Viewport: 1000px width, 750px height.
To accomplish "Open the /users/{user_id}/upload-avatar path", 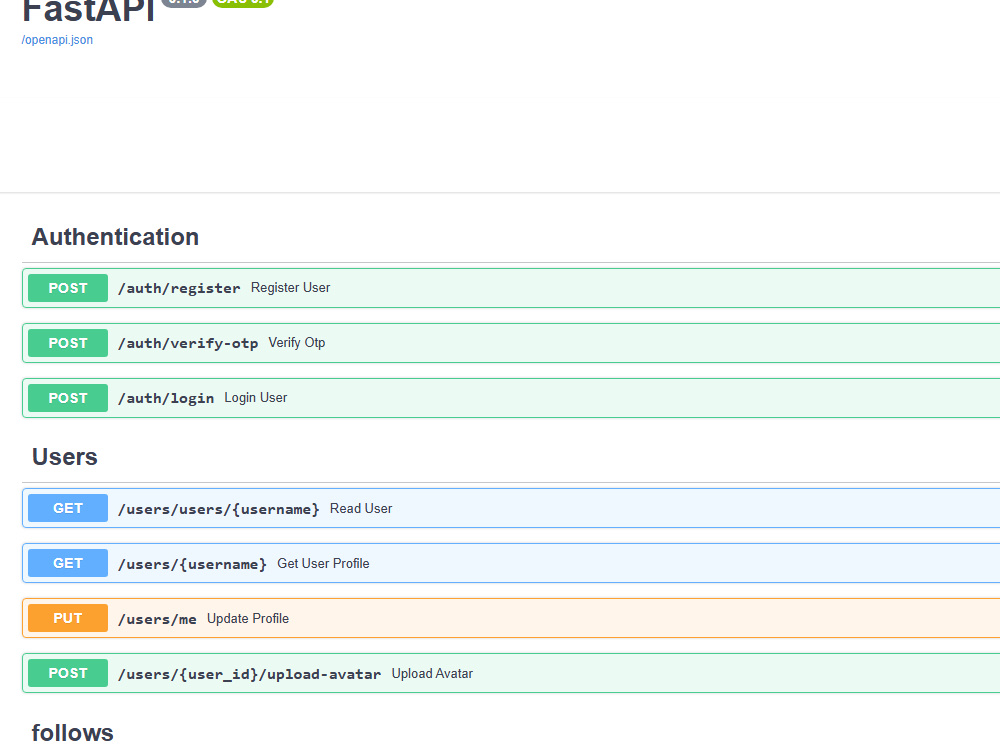I will coord(249,673).
